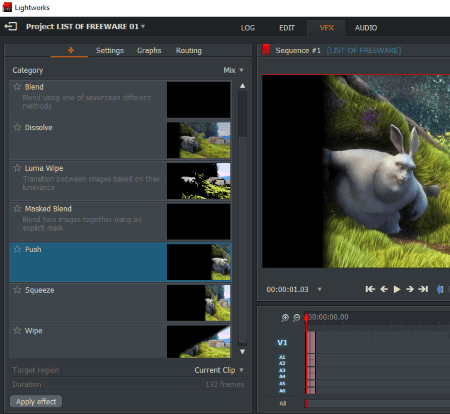
Task: Select the A1 audio track label
Action: (x=282, y=357)
